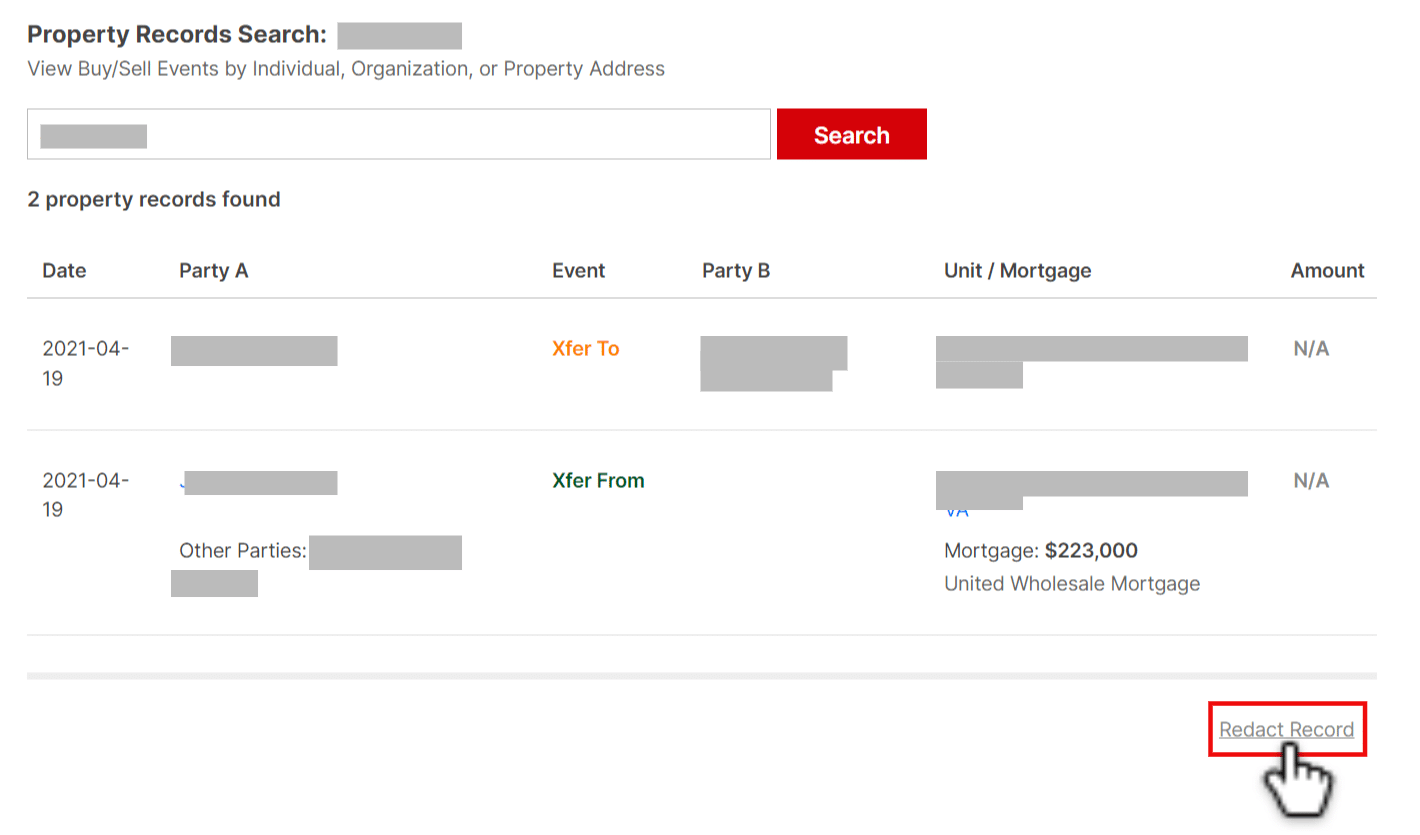Click the 2 property records found text
Screen dimensions: 1420x835
pyautogui.click(x=154, y=199)
